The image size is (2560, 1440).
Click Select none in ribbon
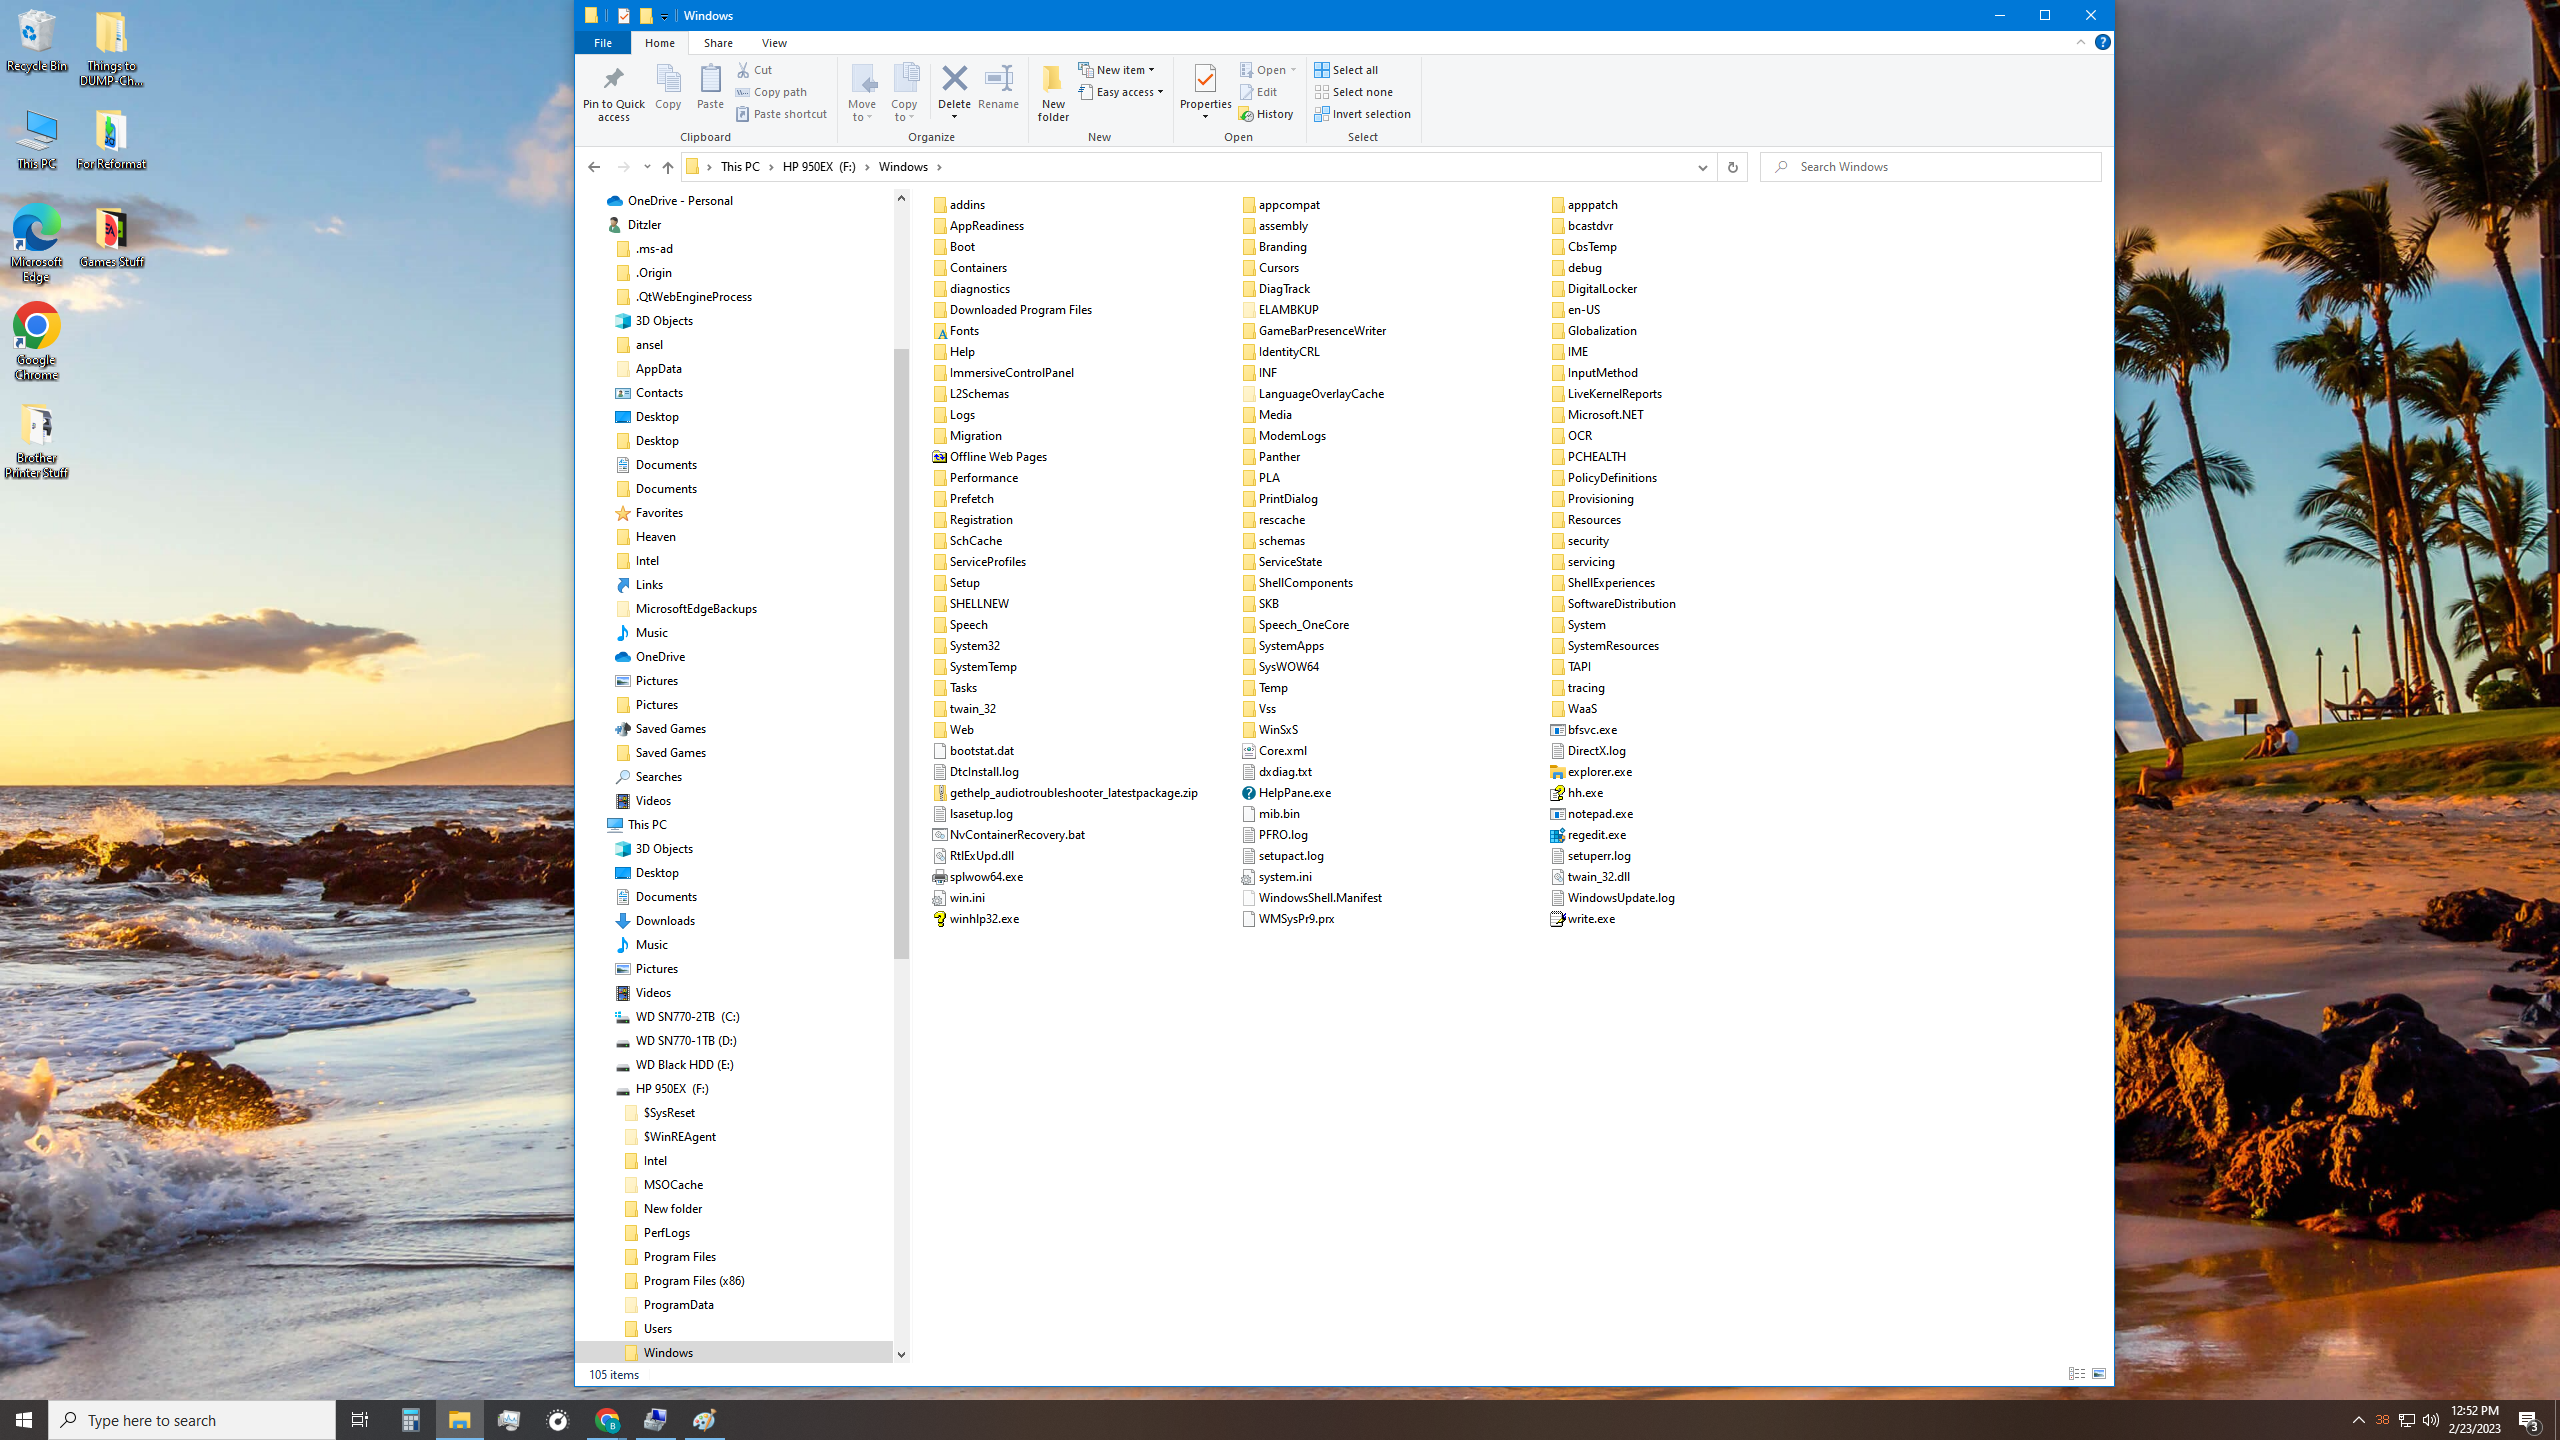tap(1353, 92)
